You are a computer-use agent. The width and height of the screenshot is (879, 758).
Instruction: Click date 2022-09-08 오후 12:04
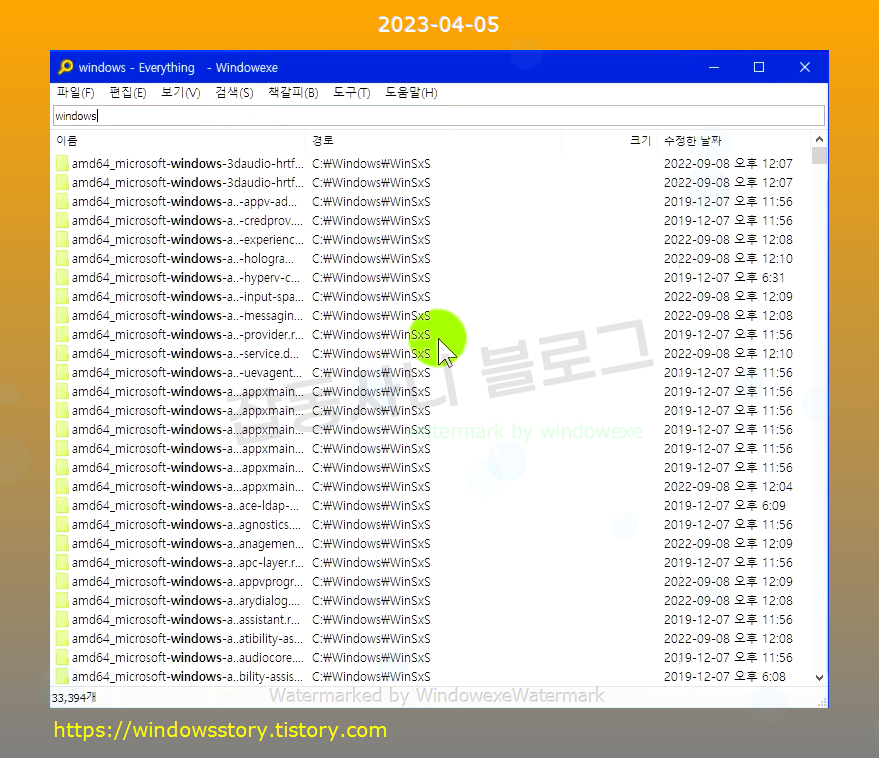point(728,487)
